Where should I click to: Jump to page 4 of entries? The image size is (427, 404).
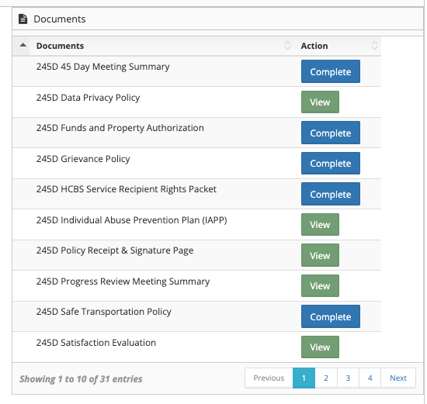point(370,378)
